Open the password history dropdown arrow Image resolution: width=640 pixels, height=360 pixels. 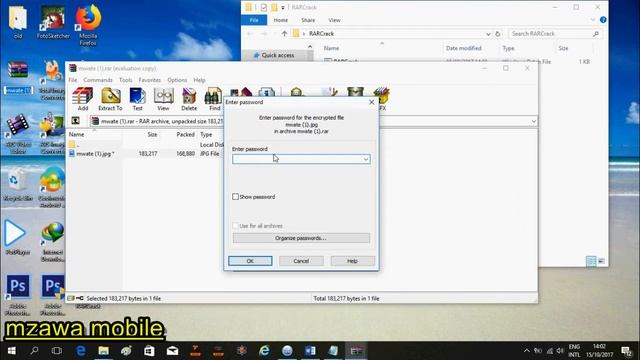366,159
